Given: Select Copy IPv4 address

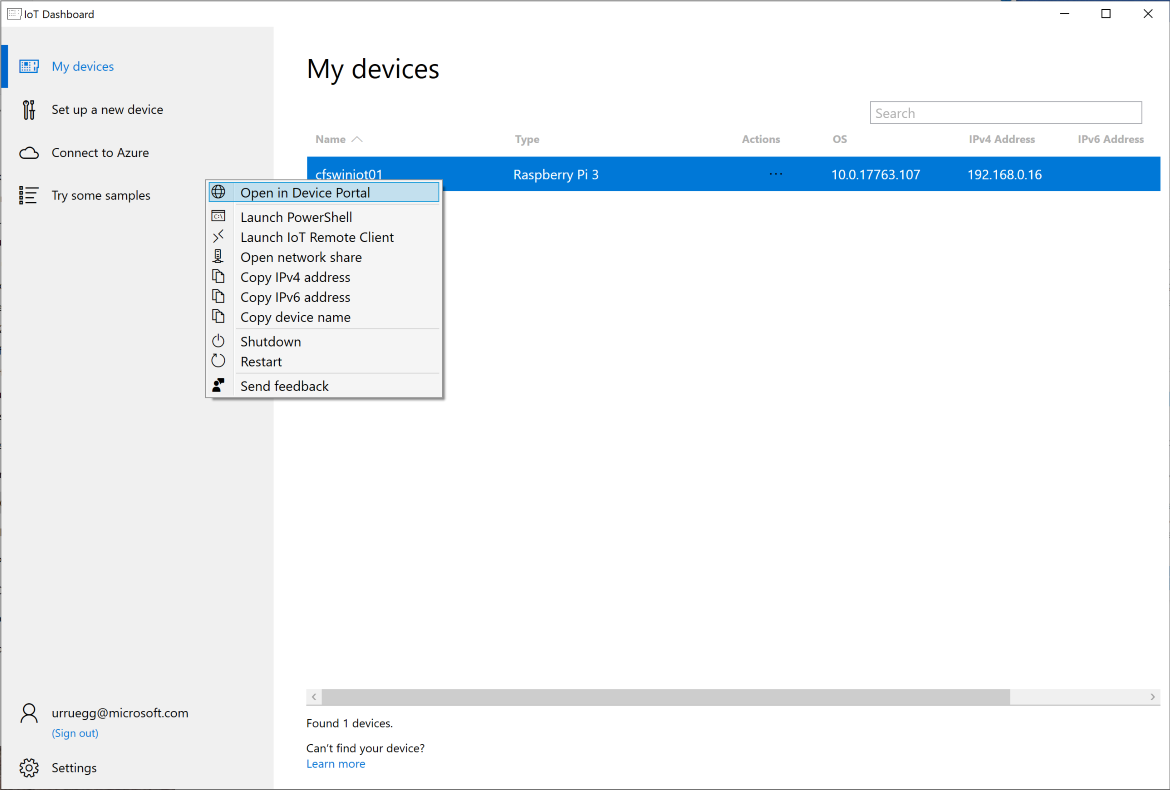Looking at the screenshot, I should pyautogui.click(x=295, y=278).
